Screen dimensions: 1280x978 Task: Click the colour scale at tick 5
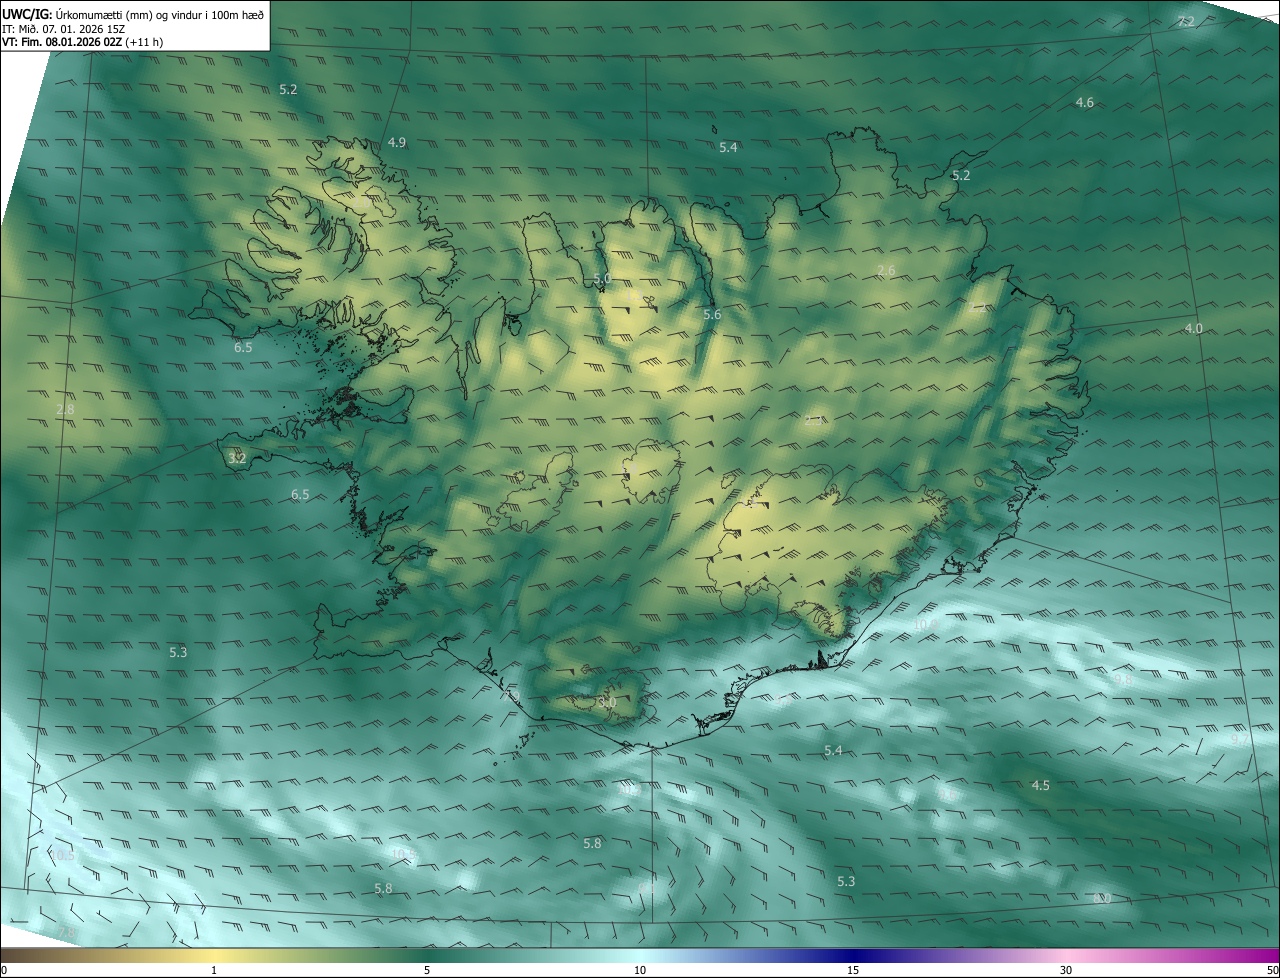pos(427,970)
